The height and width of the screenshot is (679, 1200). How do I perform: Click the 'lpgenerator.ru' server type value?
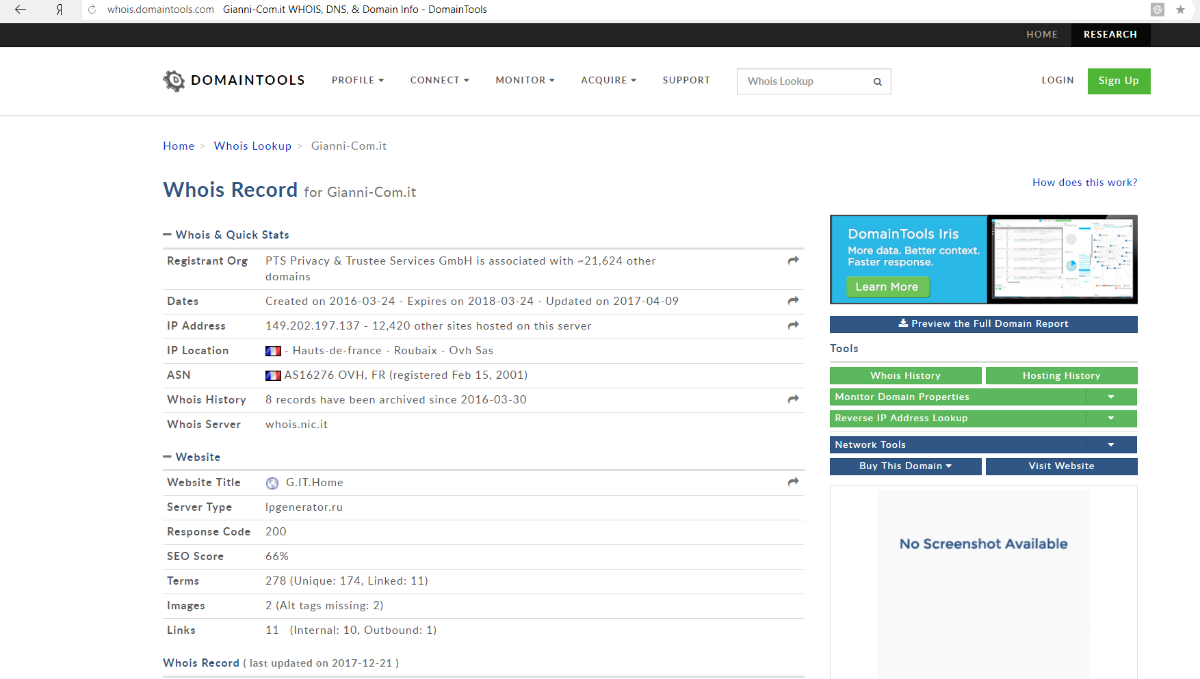click(x=304, y=507)
